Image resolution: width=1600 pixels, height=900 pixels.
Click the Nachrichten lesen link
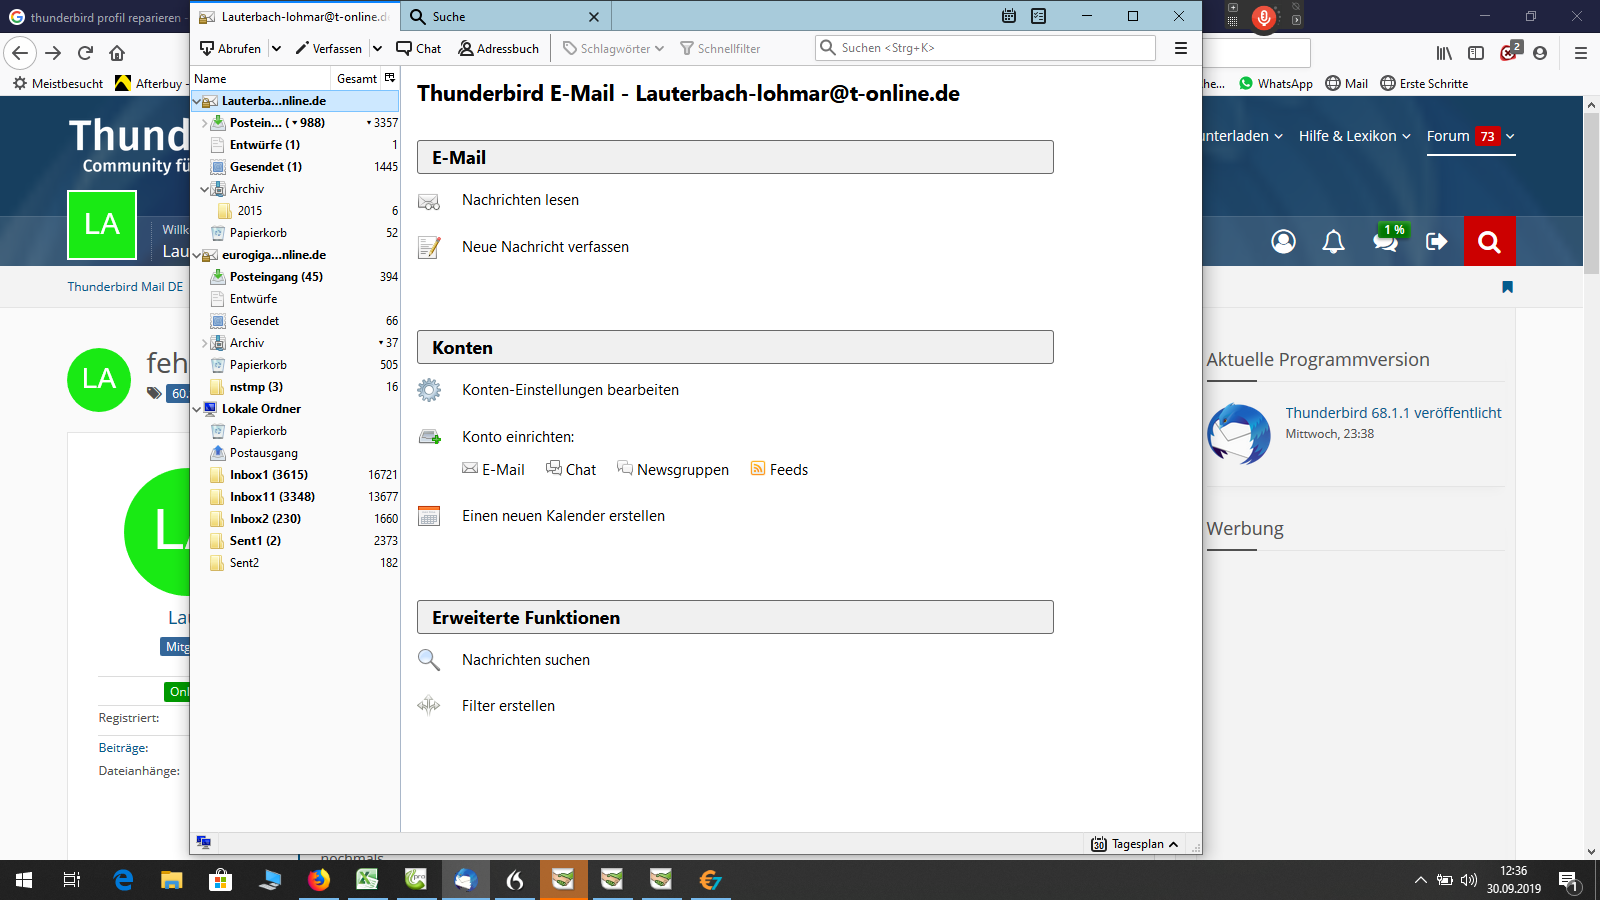(x=520, y=200)
